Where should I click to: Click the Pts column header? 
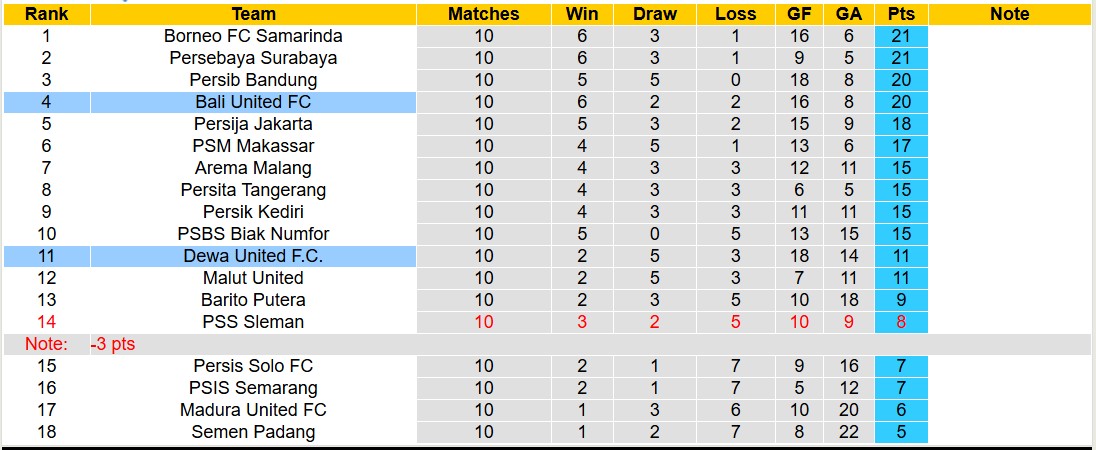[x=900, y=14]
